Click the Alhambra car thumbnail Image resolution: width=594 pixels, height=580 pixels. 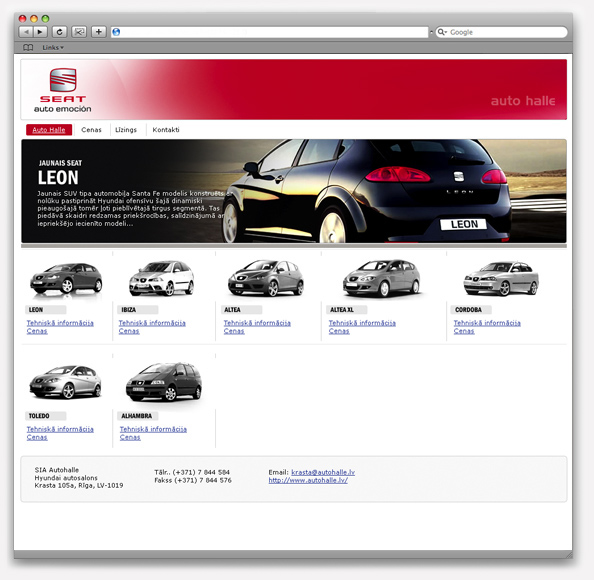164,382
